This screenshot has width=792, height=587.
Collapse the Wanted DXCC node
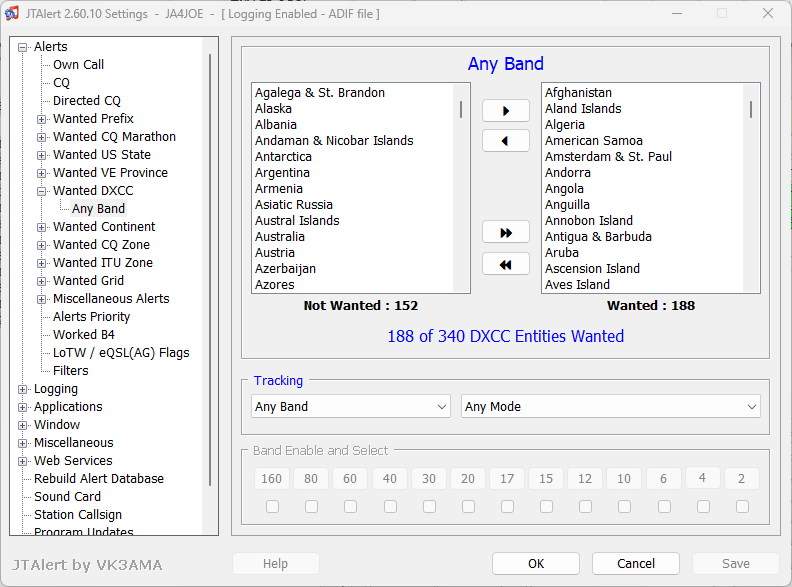[41, 191]
